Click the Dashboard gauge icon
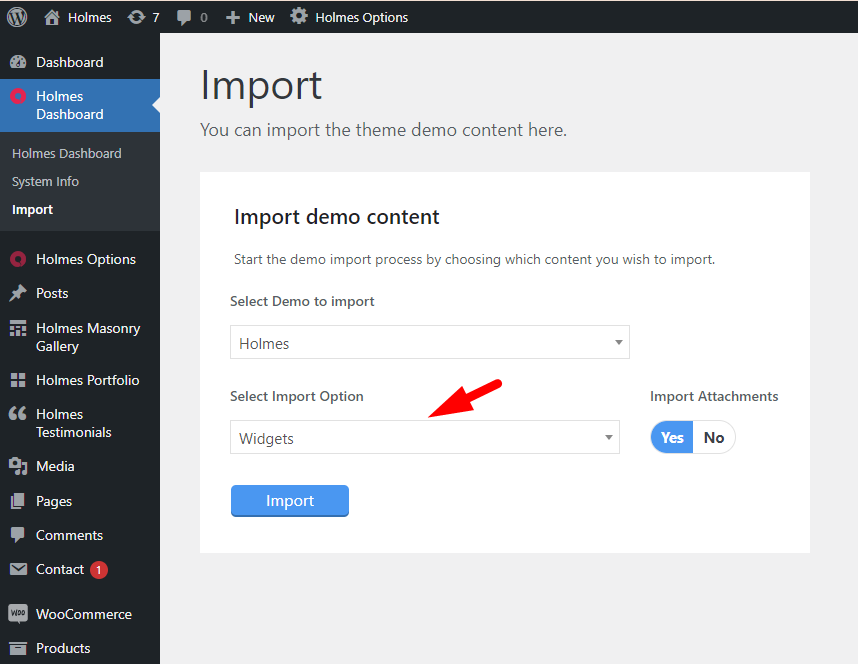This screenshot has width=858, height=664. 18,62
